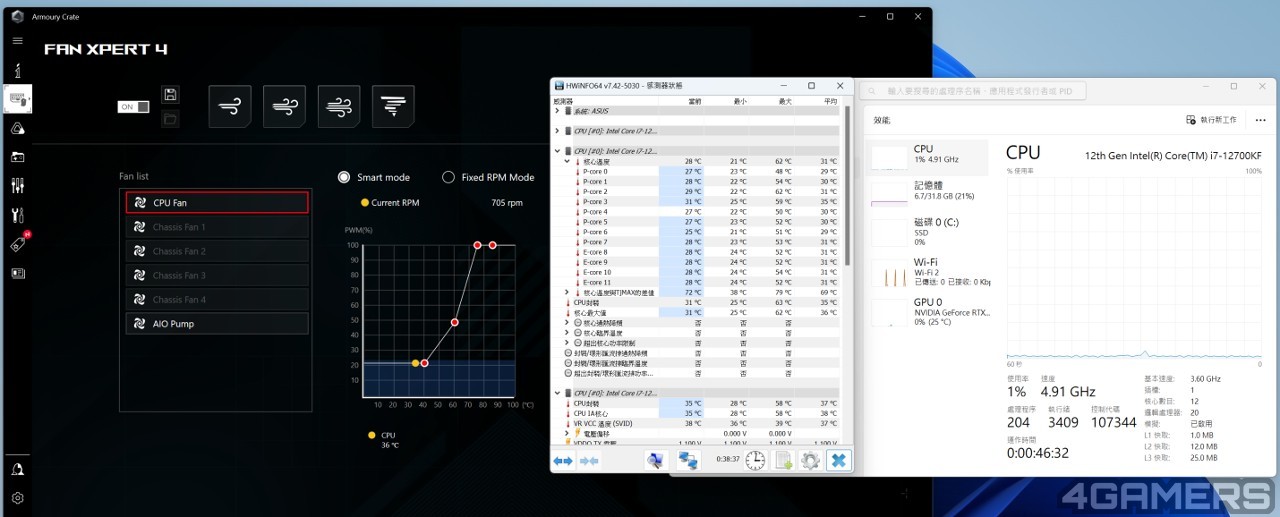Select the Turbo fan preset icon
Screen dimensions: 1280x517
pyautogui.click(x=339, y=106)
